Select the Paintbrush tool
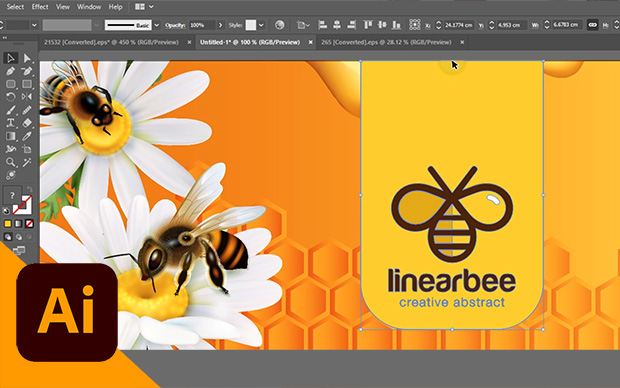620x388 pixels. tap(11, 110)
